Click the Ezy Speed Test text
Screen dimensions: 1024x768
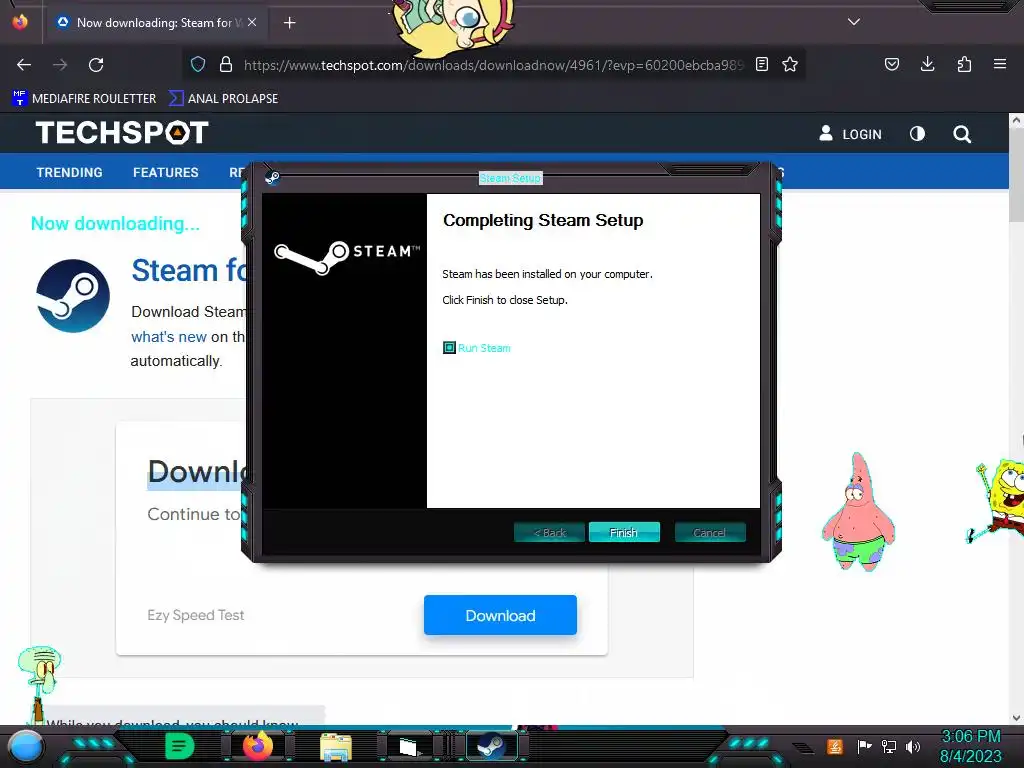point(196,615)
